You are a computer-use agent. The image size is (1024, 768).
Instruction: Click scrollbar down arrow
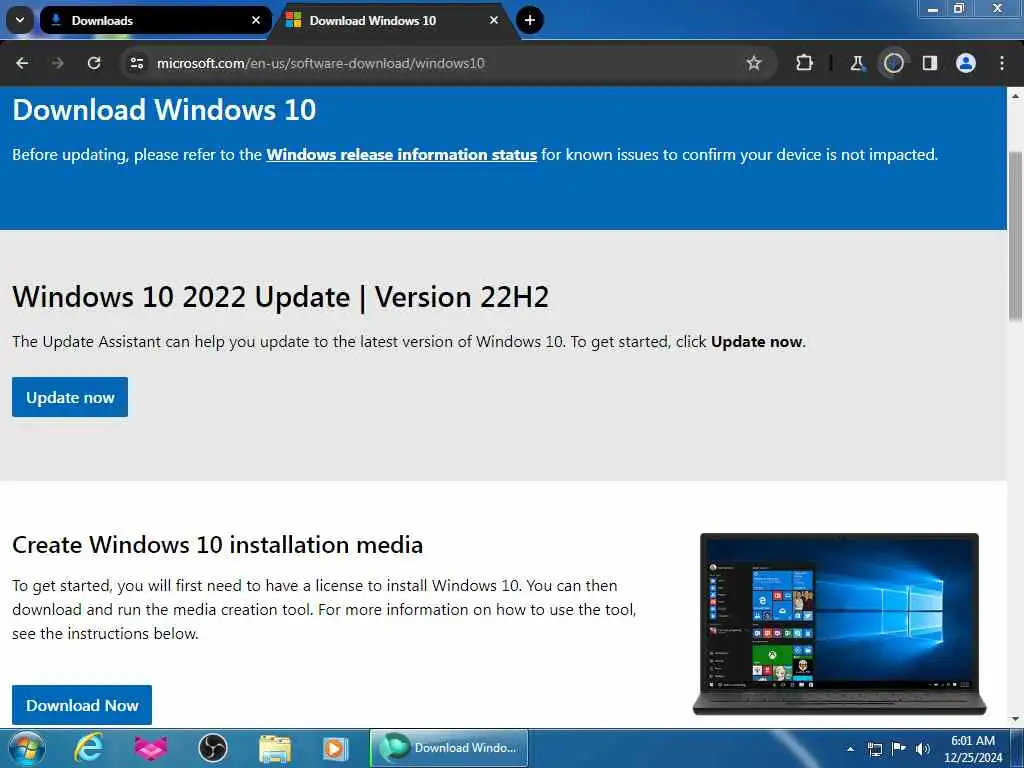1015,719
